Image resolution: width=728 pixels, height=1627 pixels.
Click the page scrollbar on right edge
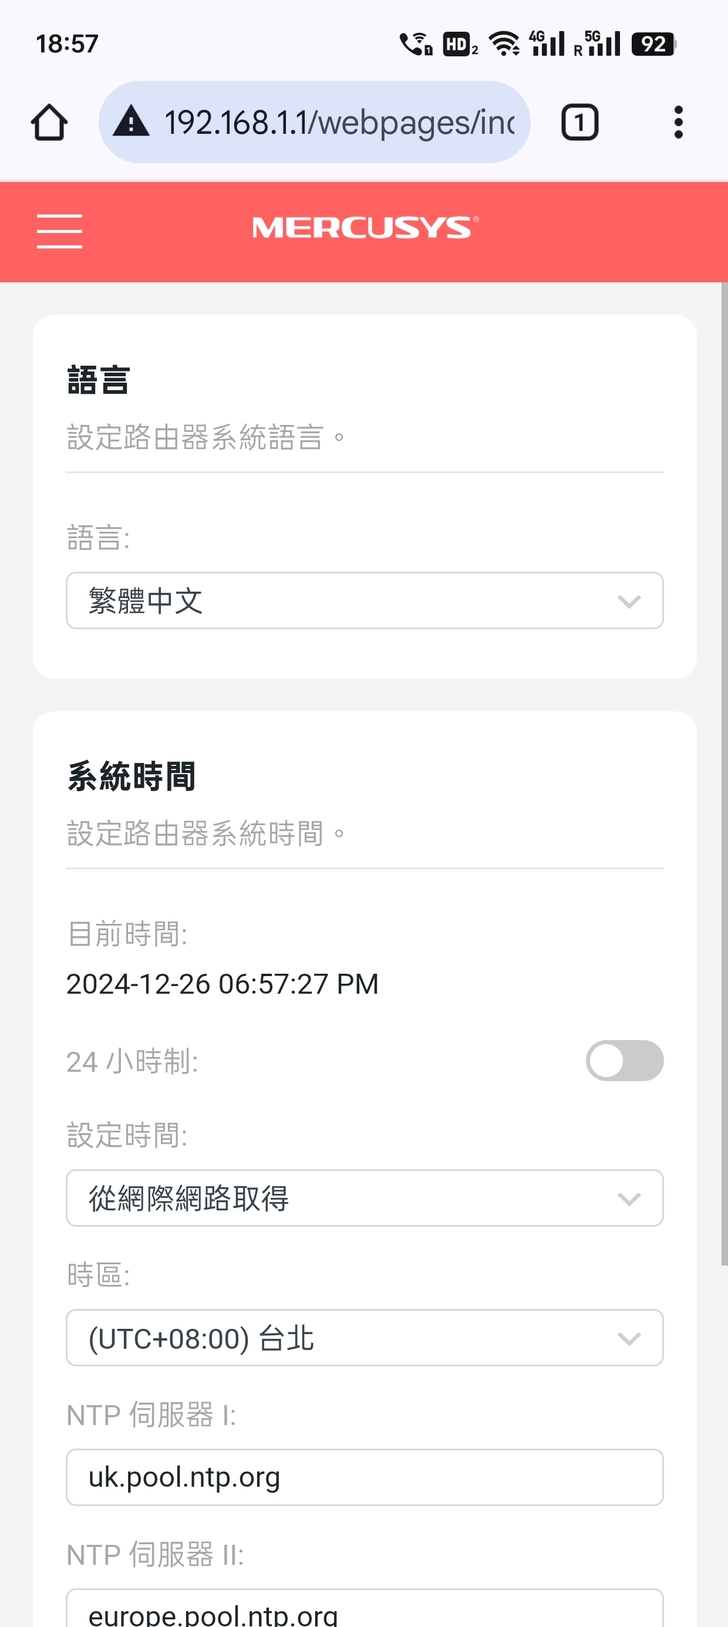click(x=723, y=780)
